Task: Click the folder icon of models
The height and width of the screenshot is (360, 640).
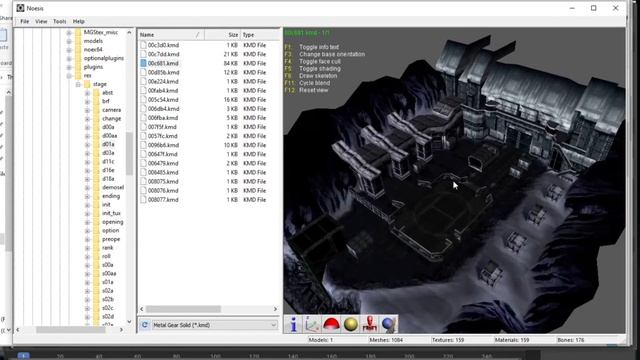Action: [78, 41]
